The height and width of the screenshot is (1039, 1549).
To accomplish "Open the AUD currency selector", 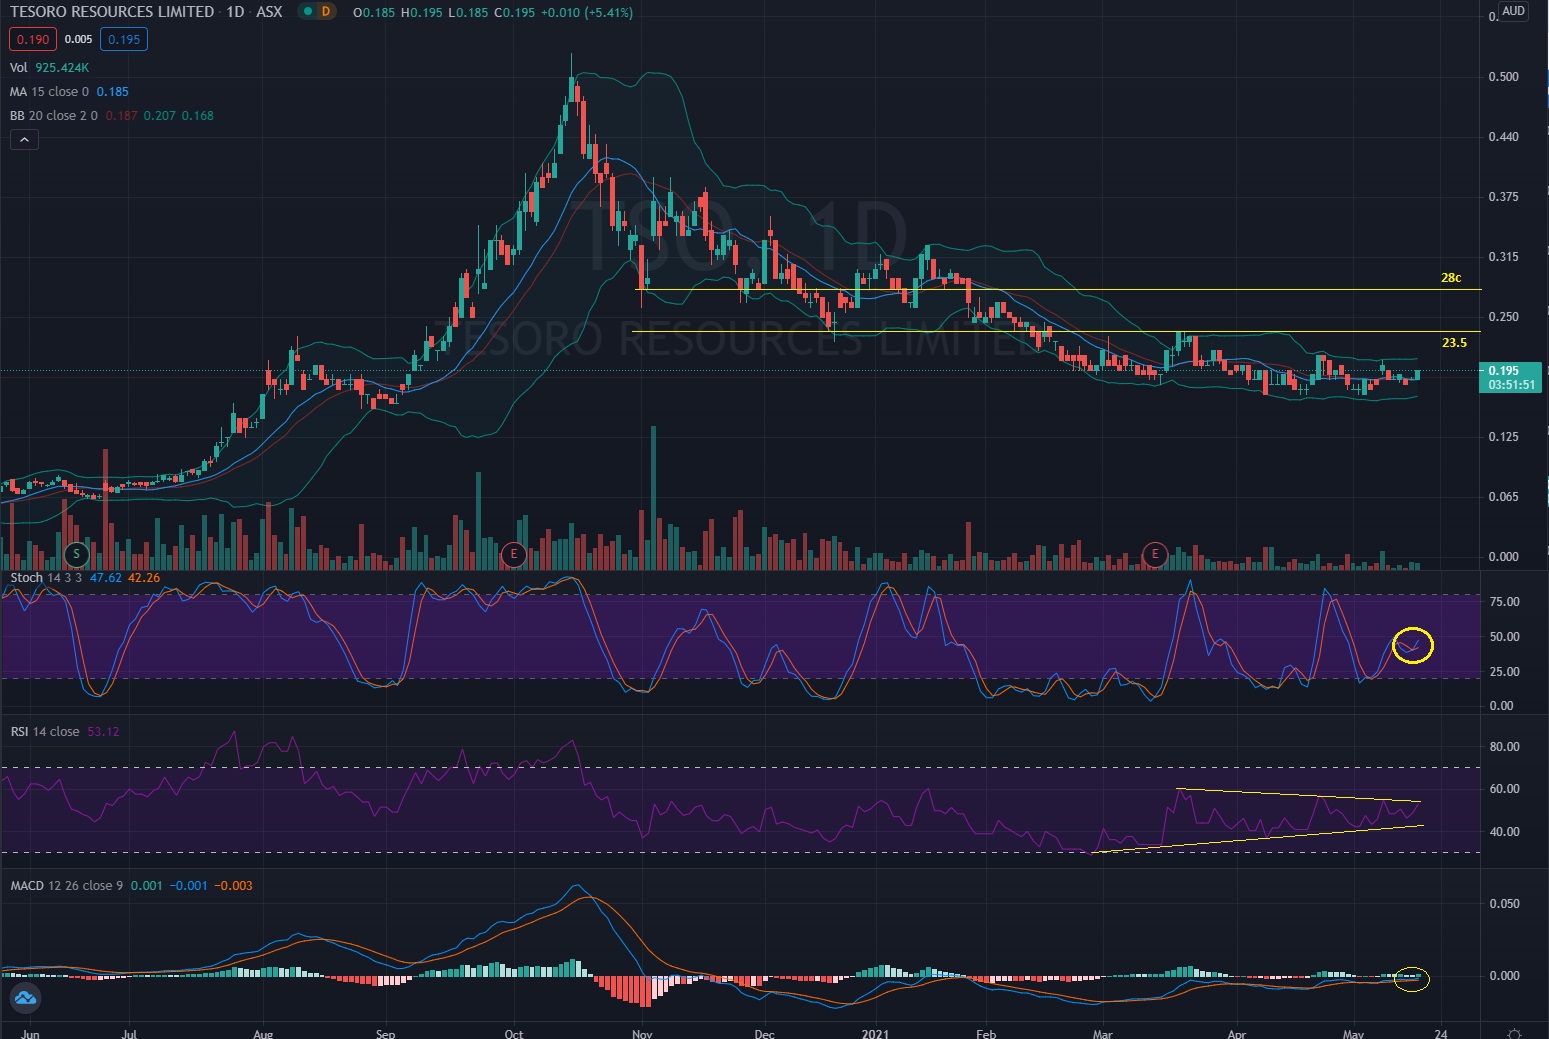I will click(1513, 11).
